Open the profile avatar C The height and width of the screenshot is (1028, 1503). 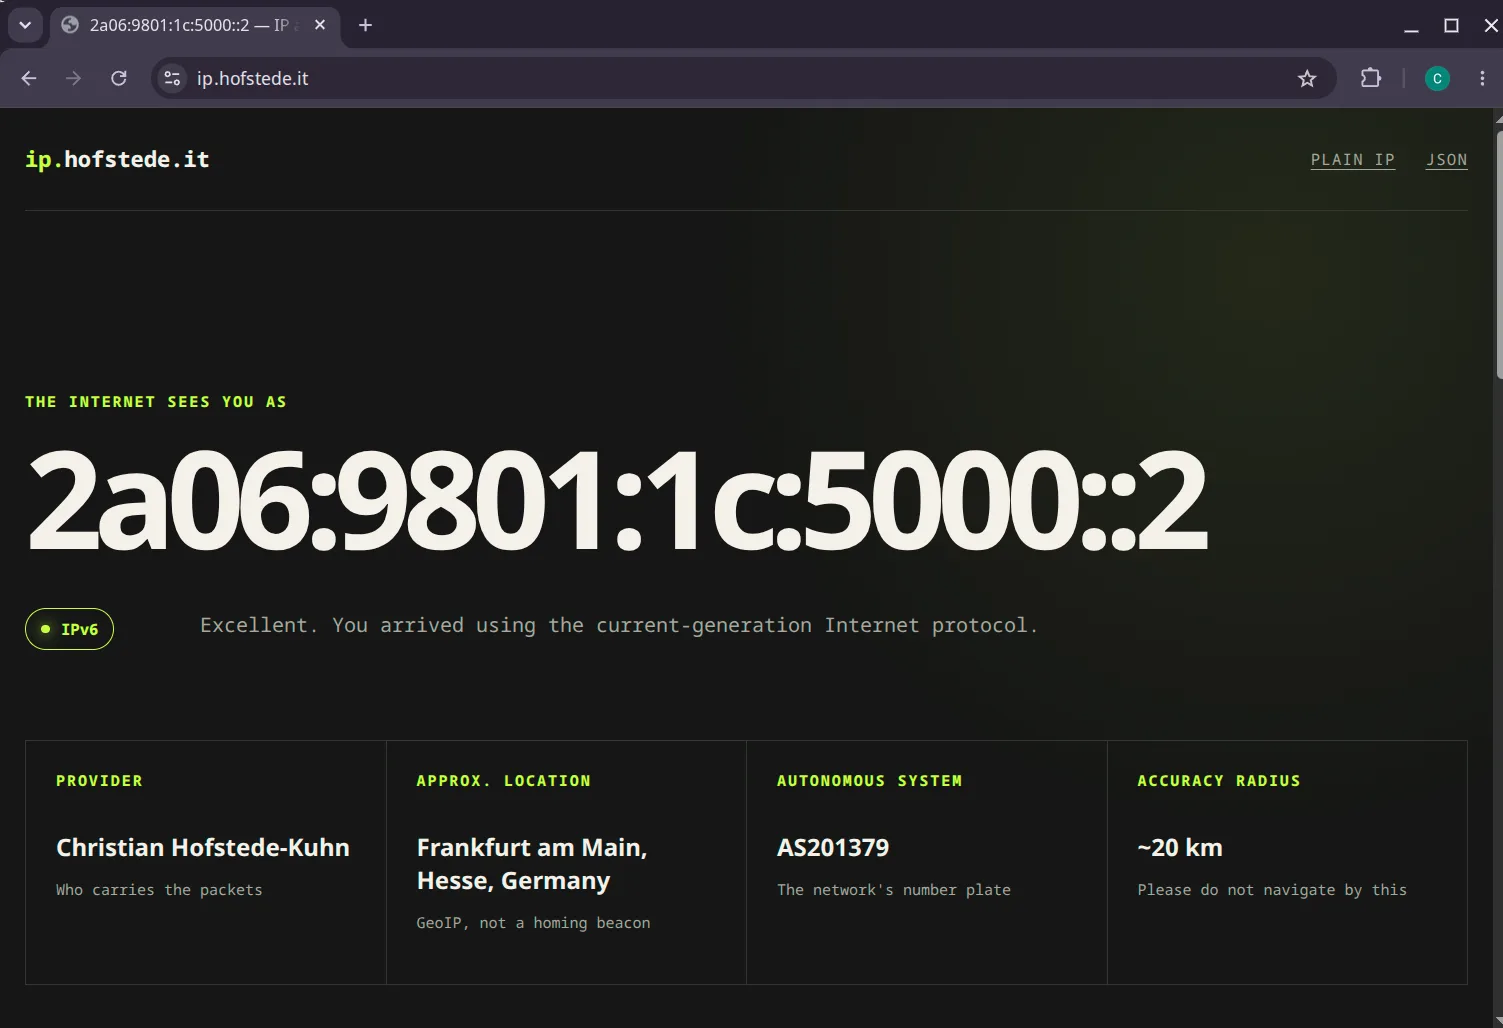[x=1437, y=78]
